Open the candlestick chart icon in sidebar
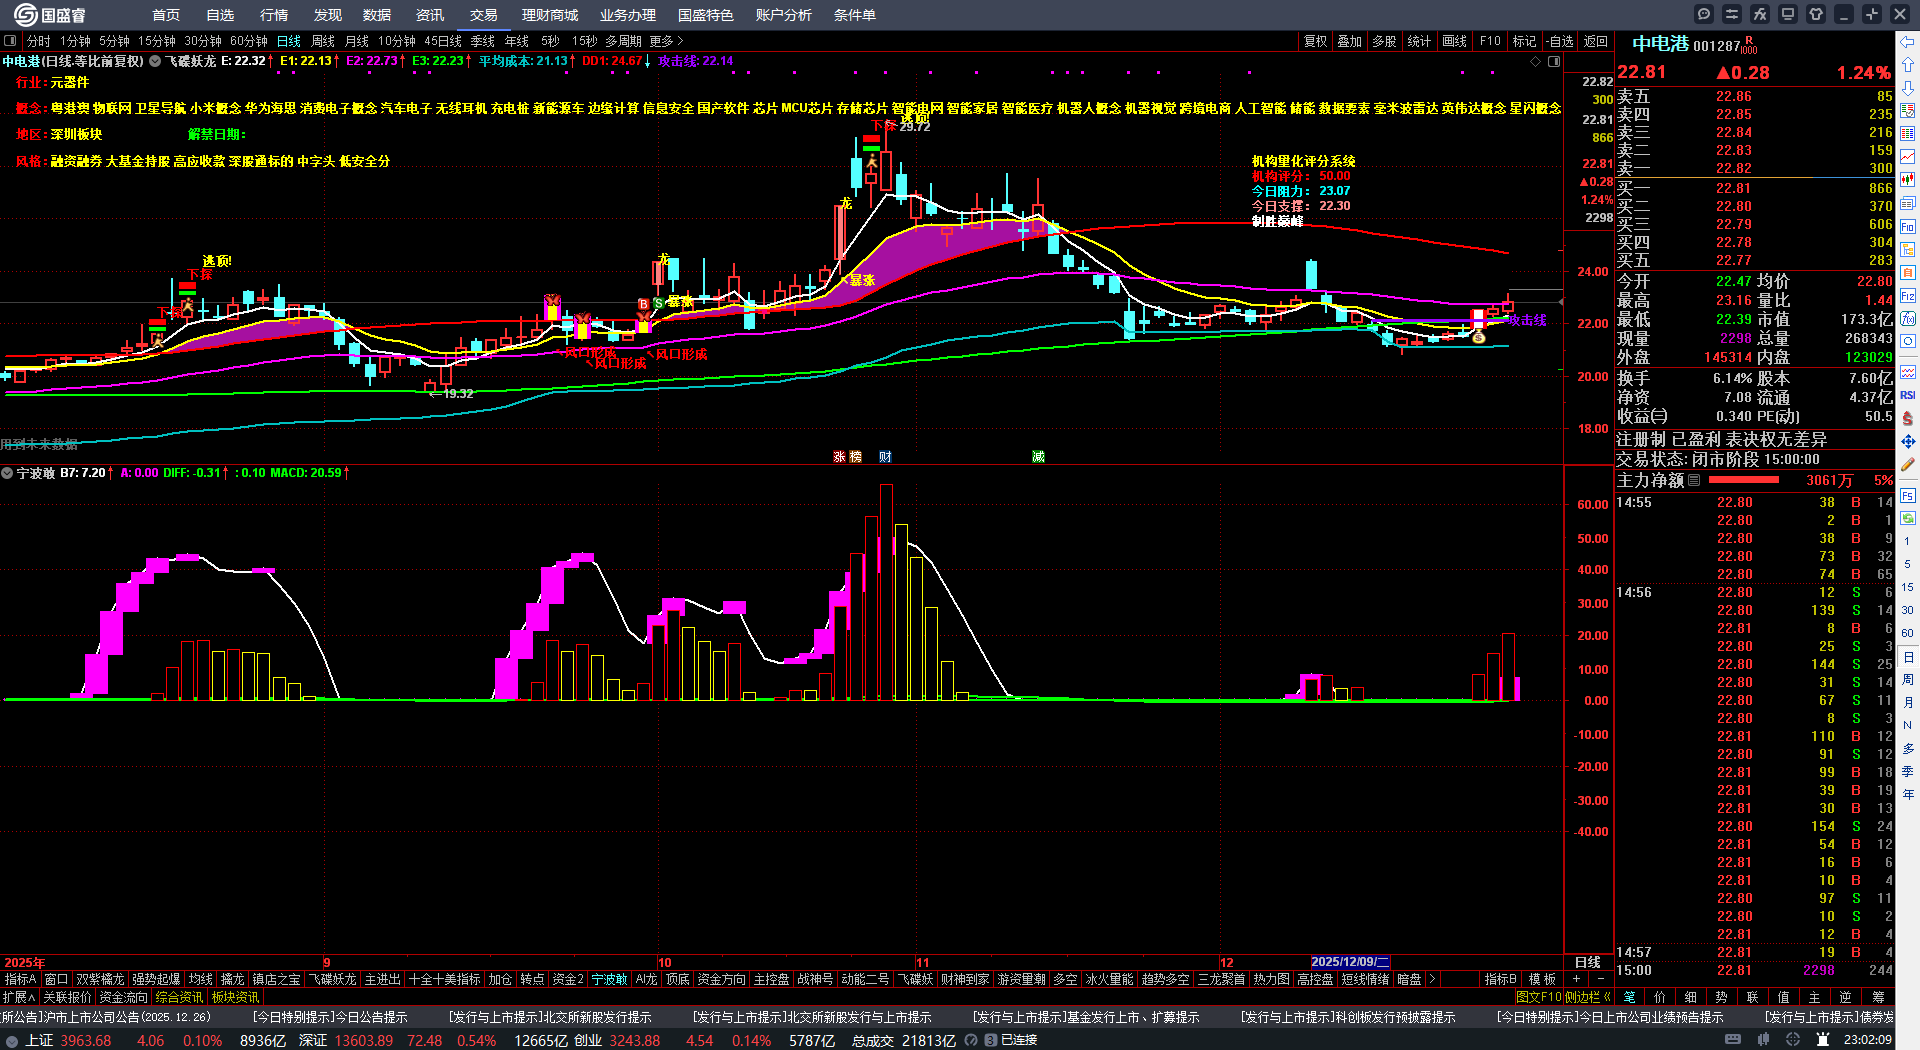 [1908, 180]
